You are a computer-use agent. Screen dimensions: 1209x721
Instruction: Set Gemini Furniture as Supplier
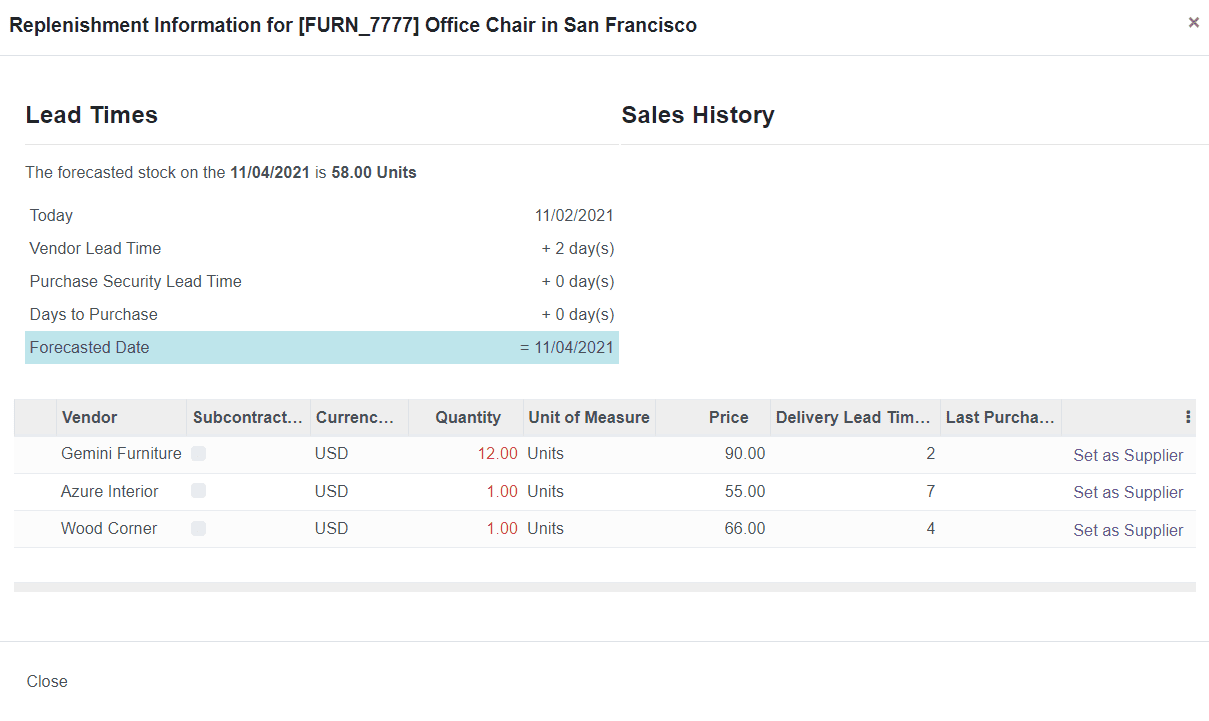point(1128,454)
